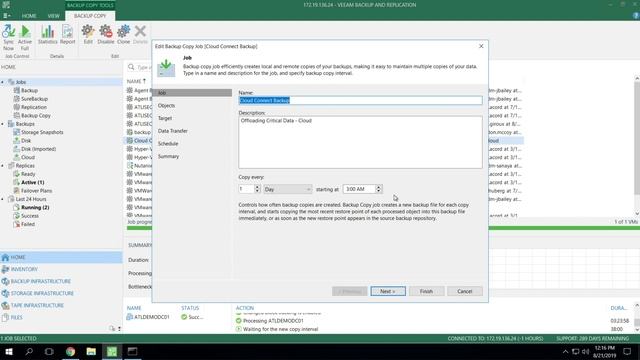Select Jobs node in the tree

(21, 82)
